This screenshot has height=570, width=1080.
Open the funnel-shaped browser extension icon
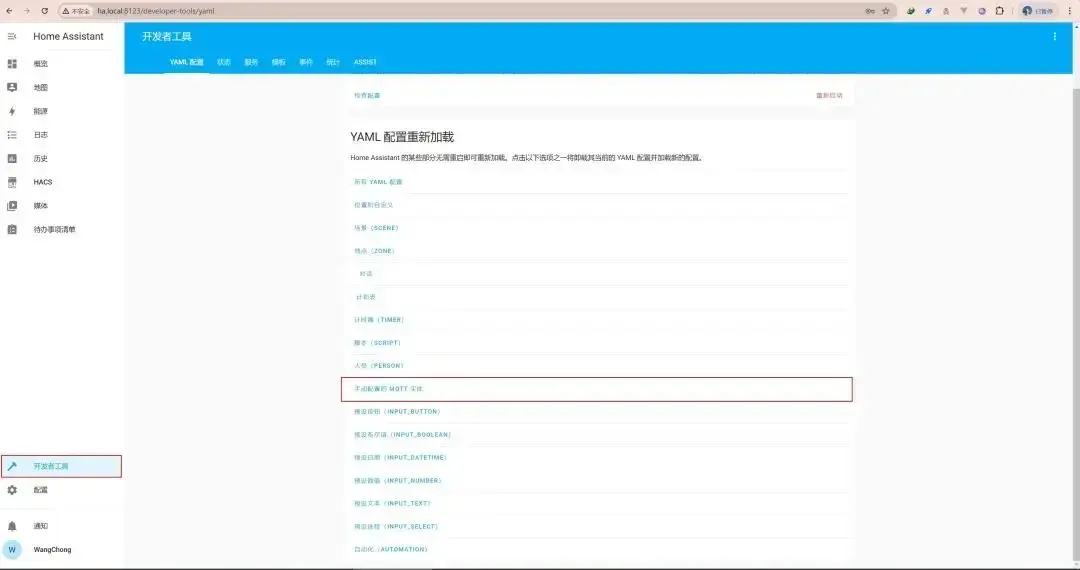pos(964,11)
